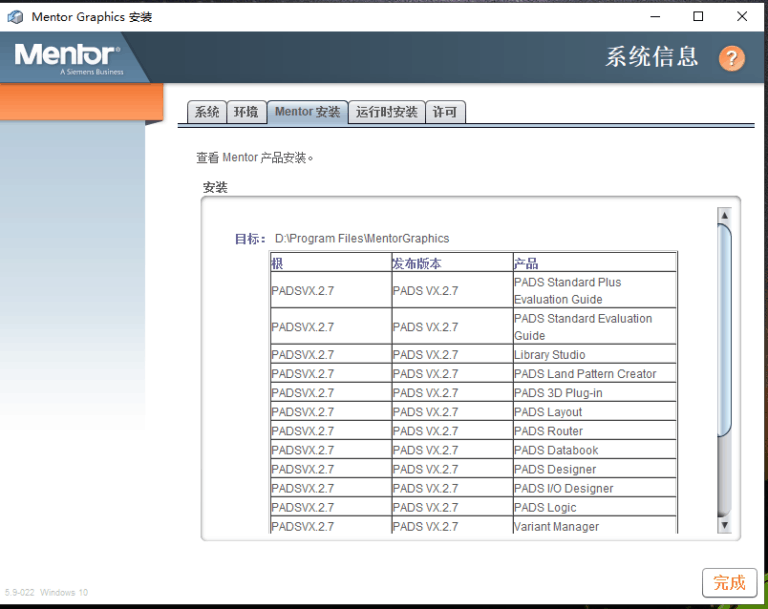
Task: Click PADS VX.2.7 release in PADS Databook row
Action: coord(452,450)
